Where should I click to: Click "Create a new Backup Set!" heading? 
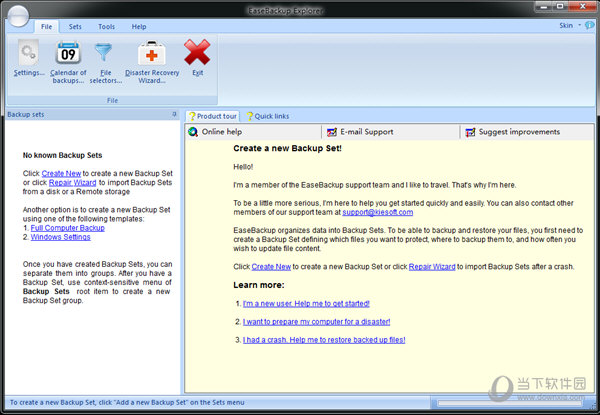(287, 148)
